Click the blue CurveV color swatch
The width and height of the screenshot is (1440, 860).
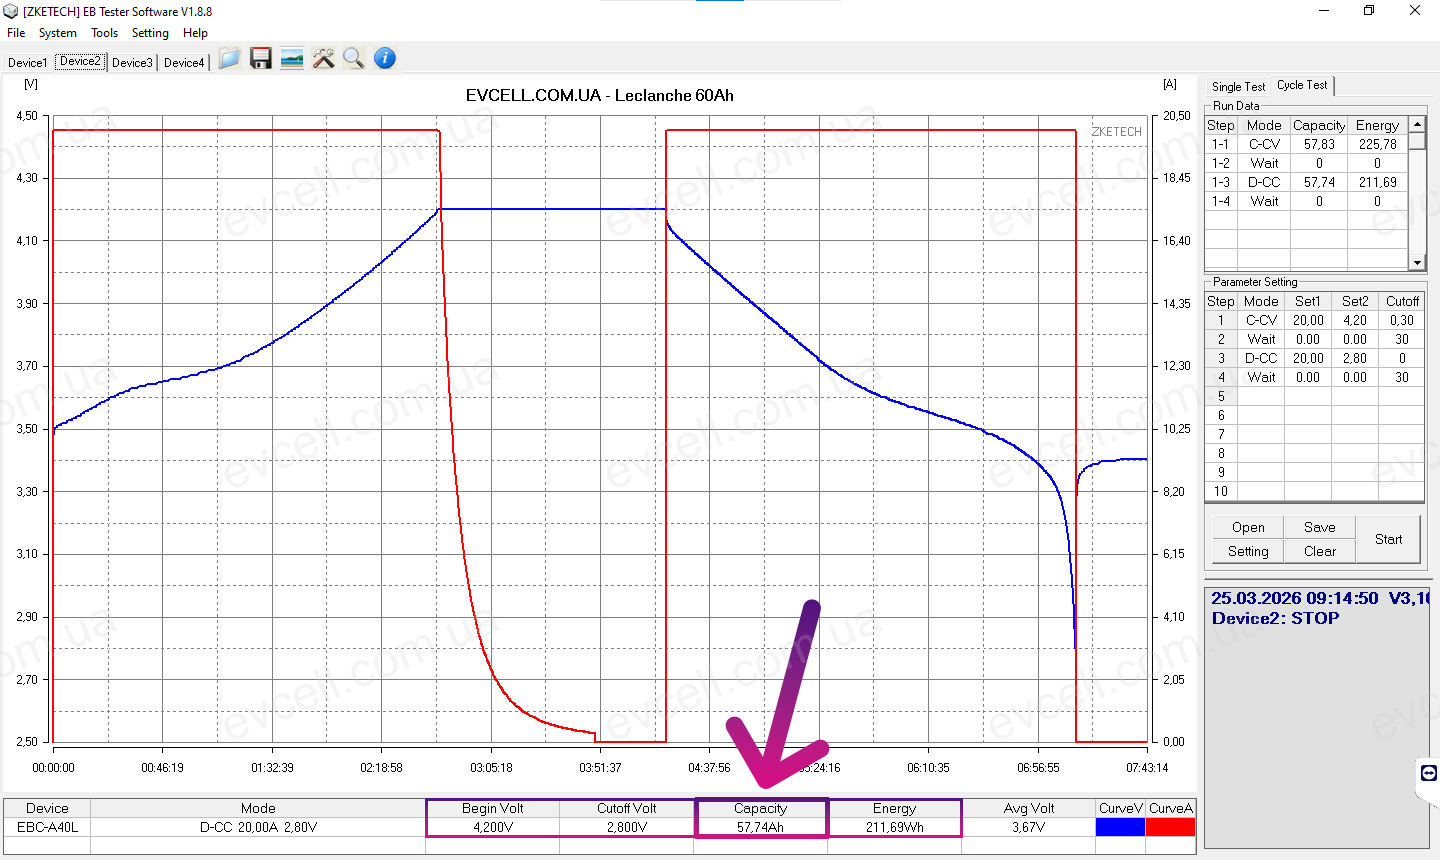1120,827
